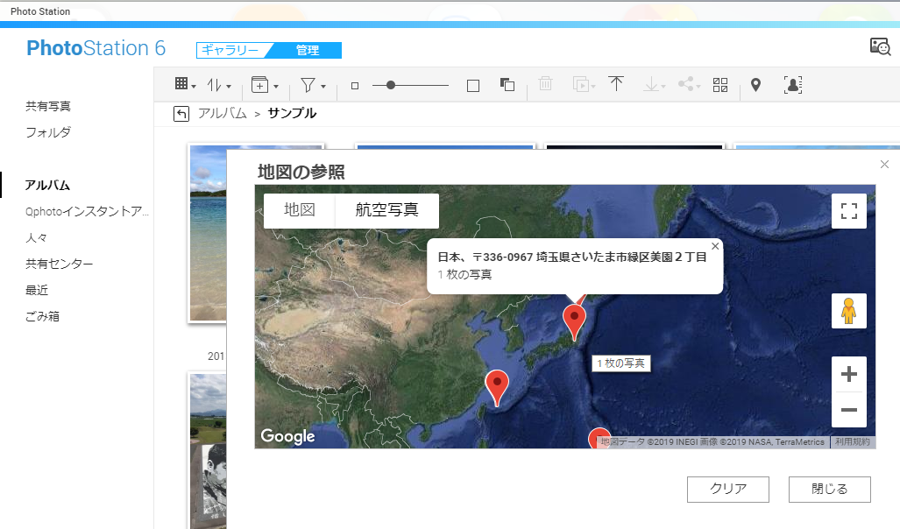Close the address info popup on map

pyautogui.click(x=714, y=246)
